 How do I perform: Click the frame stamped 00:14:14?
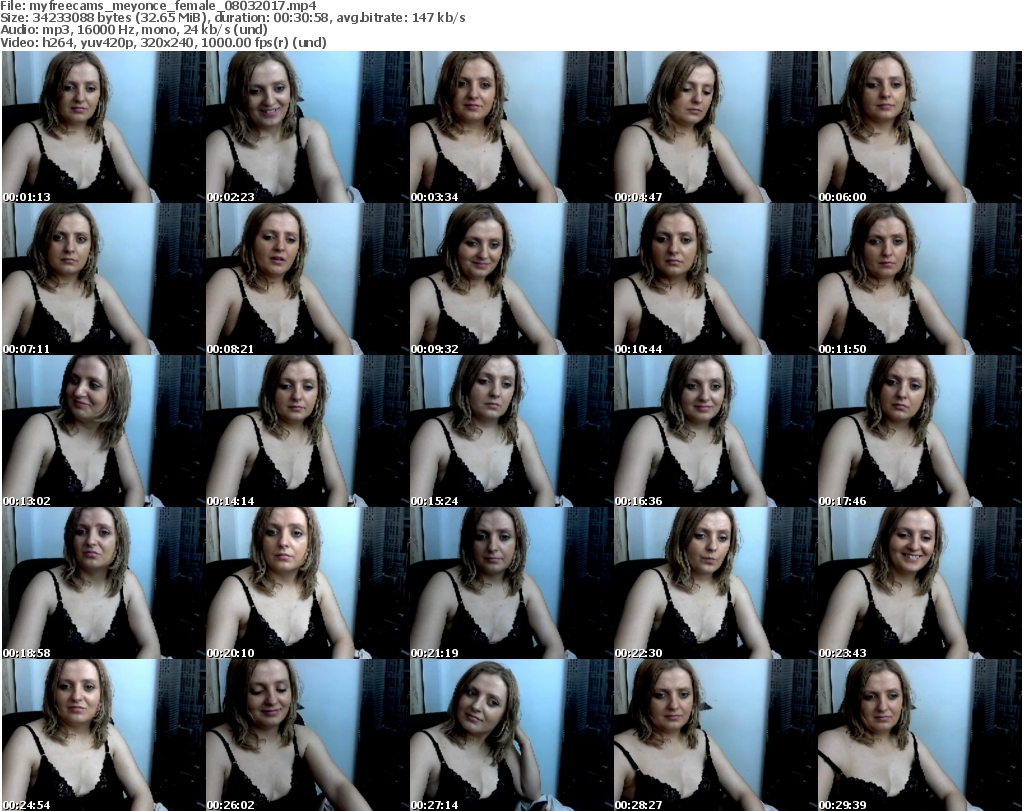(x=308, y=431)
